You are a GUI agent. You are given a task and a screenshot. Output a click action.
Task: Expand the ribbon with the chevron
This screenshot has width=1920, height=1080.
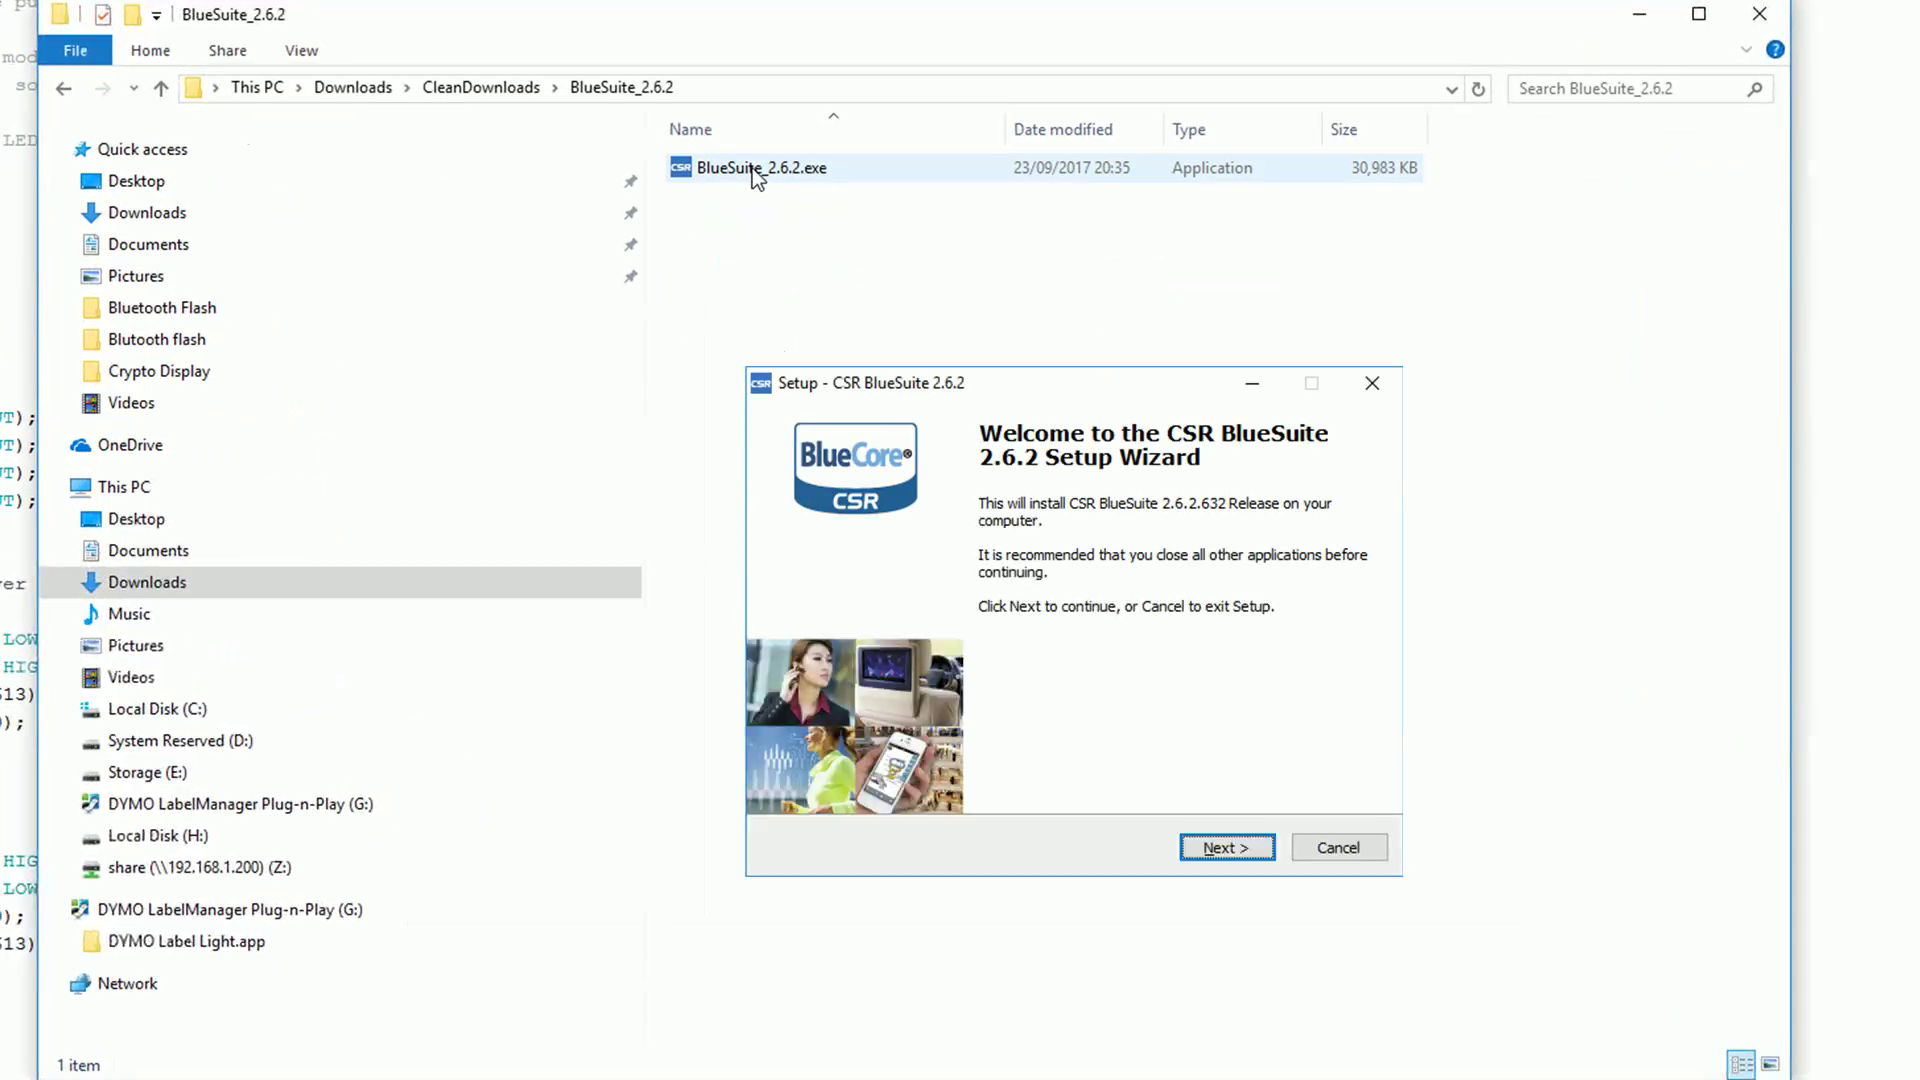click(x=1746, y=50)
